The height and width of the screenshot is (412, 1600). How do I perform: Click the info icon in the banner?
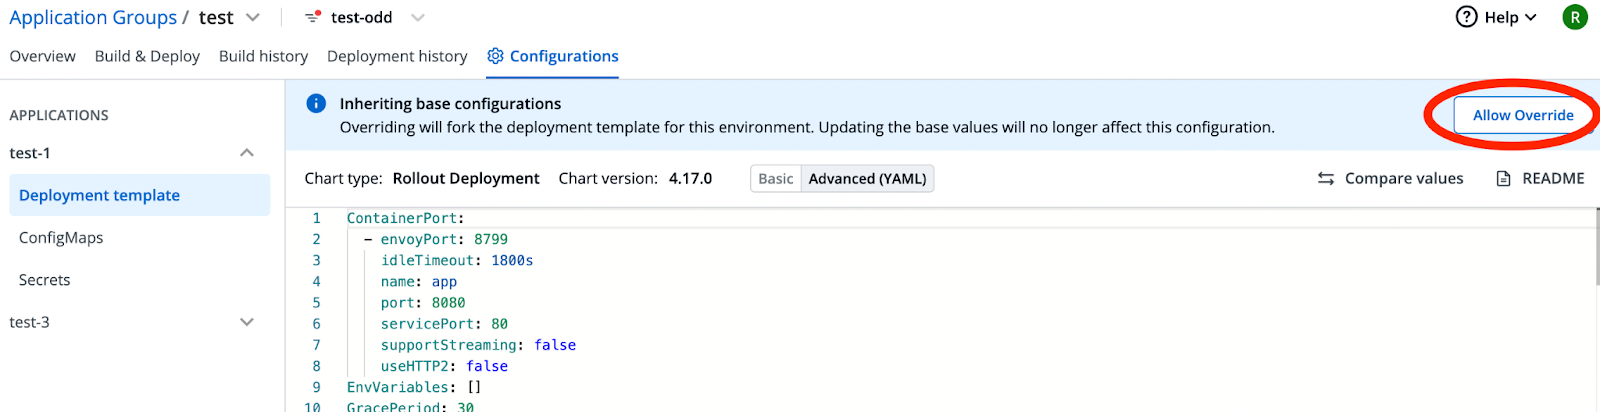pos(316,103)
